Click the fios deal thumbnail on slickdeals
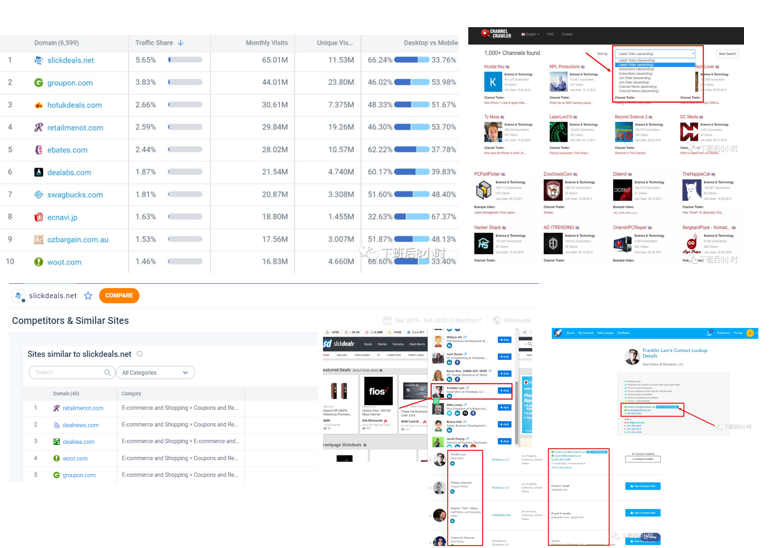779x548 pixels. [x=378, y=391]
